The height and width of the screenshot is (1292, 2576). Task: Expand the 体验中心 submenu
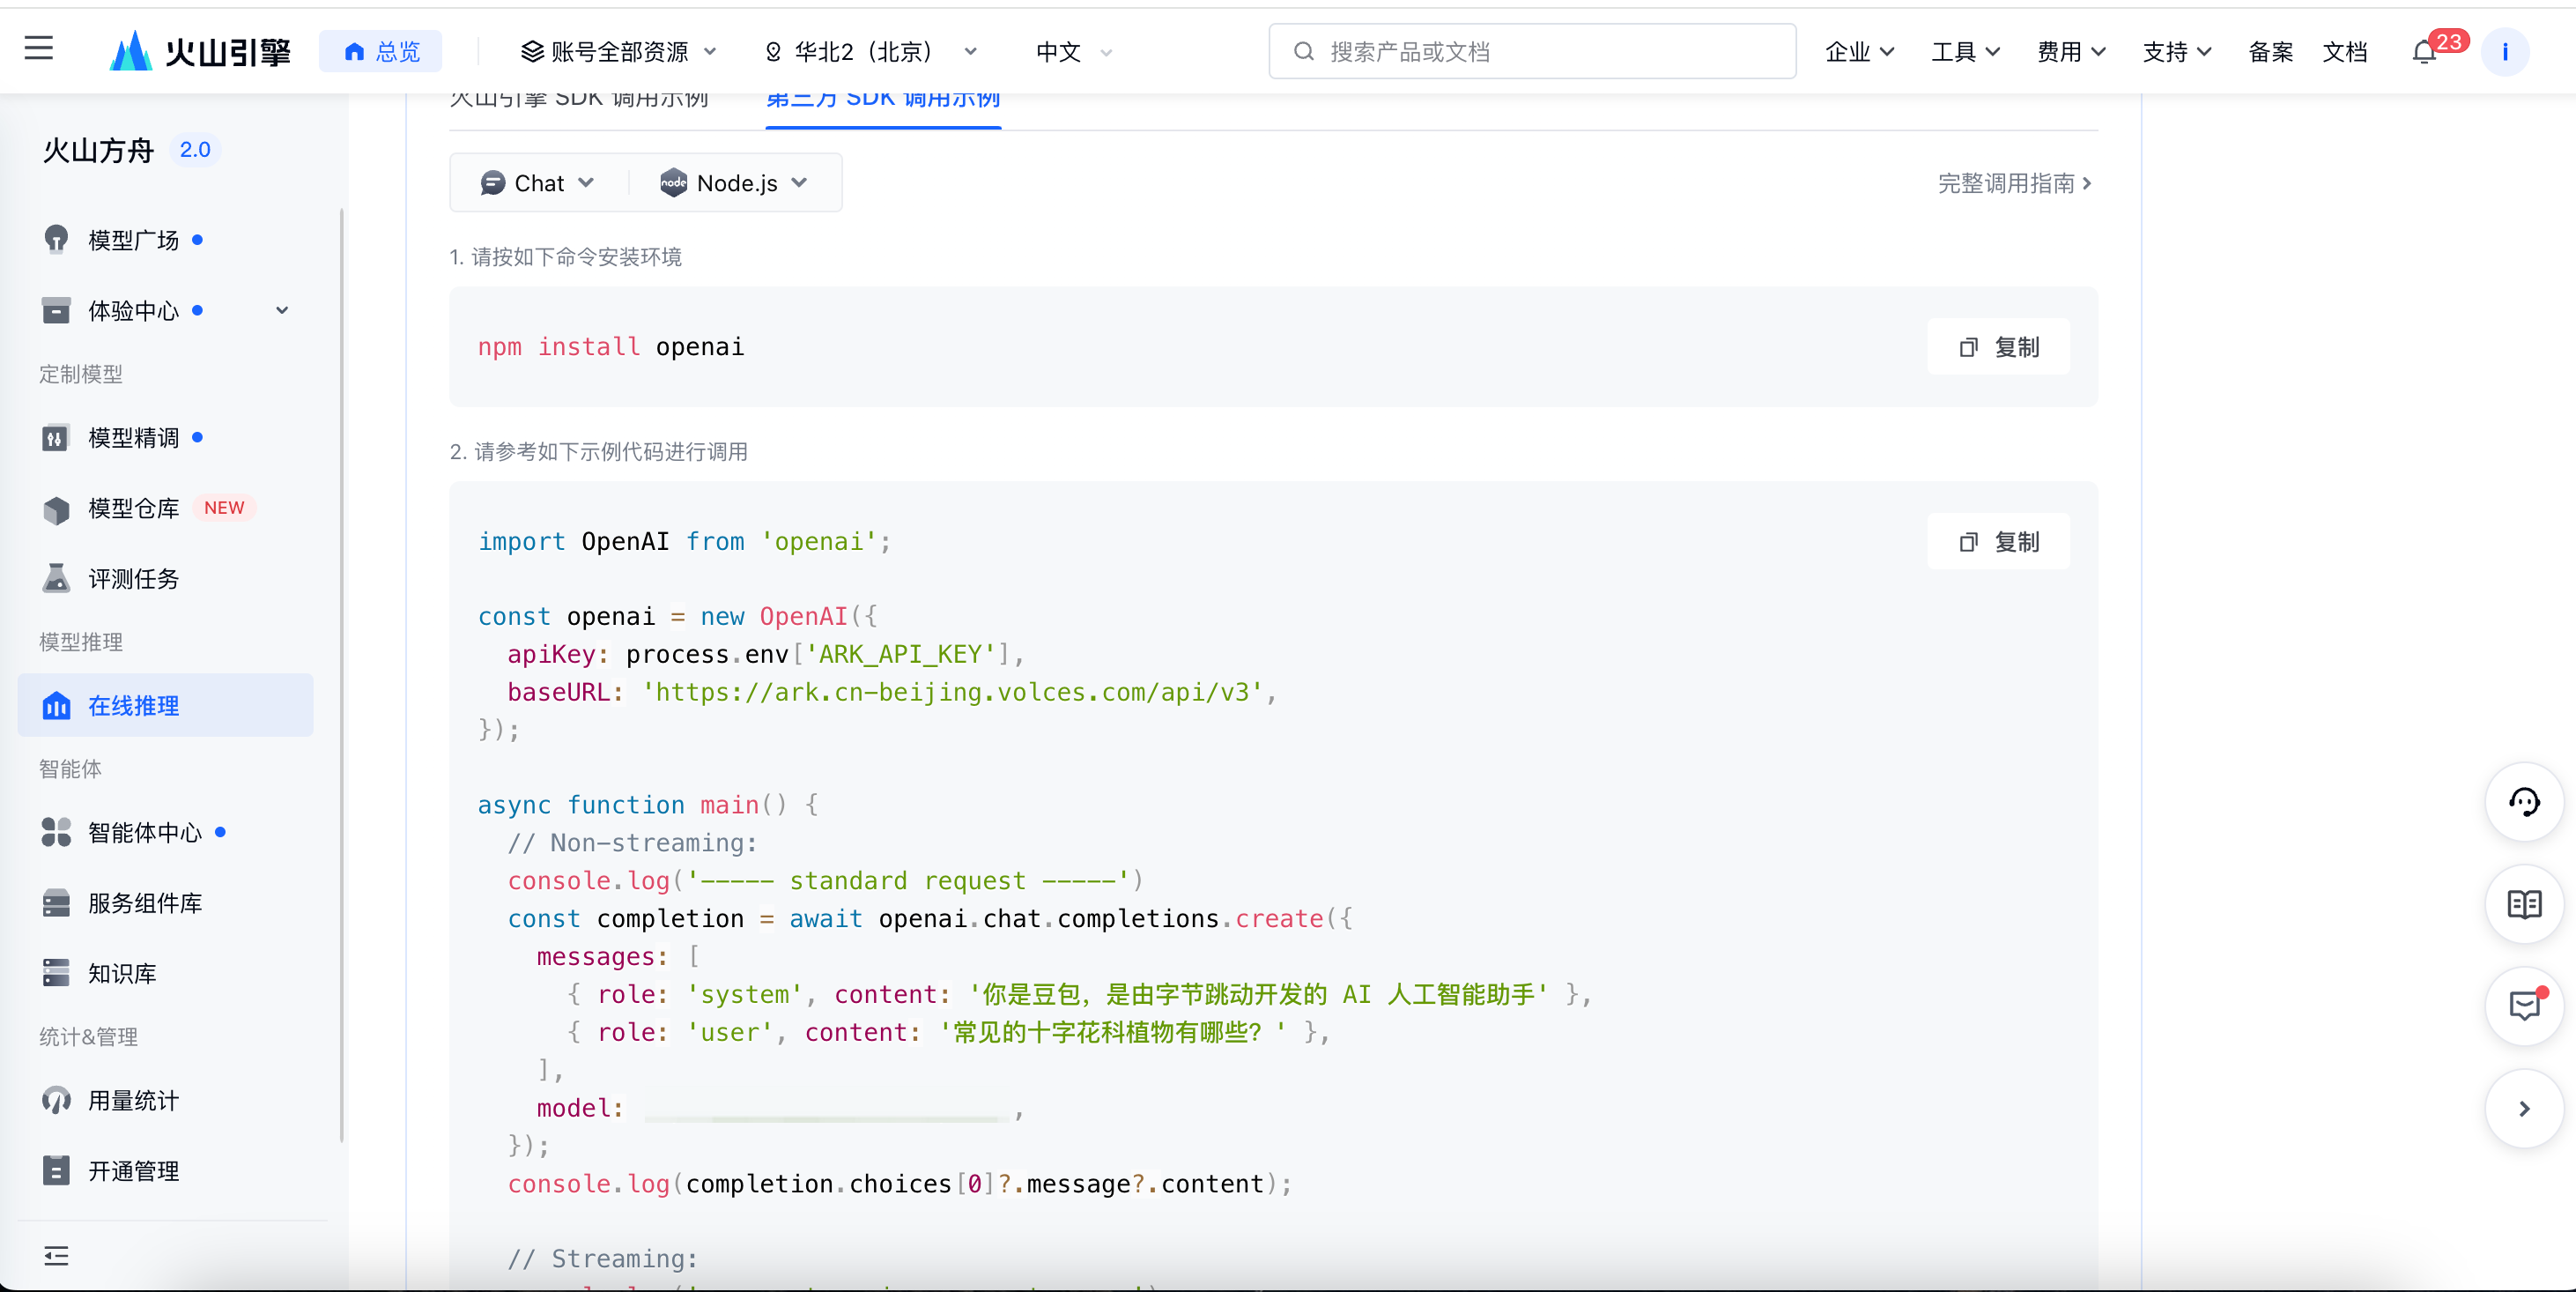coord(281,311)
